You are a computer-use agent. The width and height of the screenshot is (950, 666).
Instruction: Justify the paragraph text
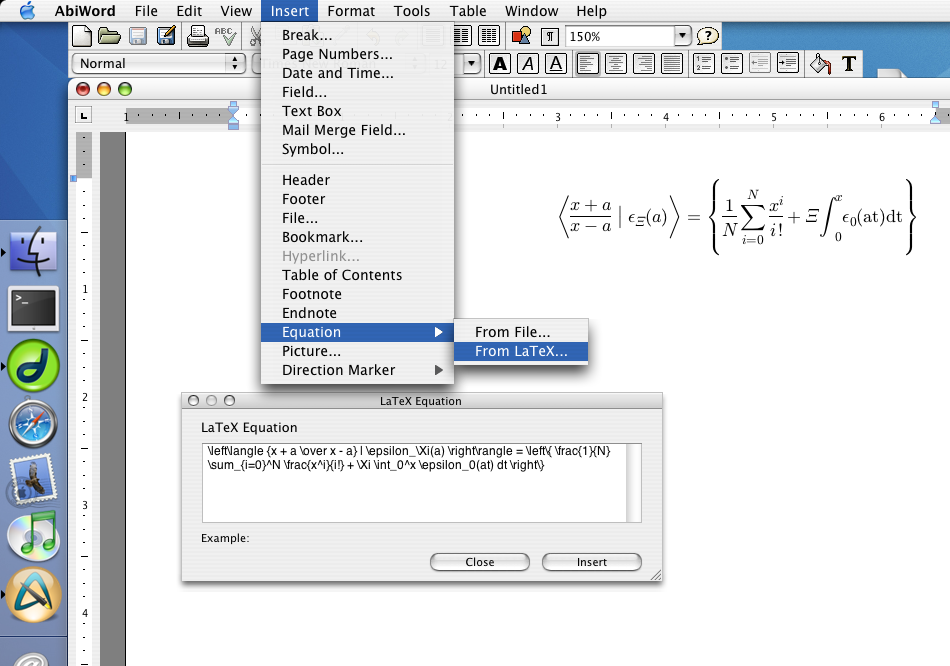[x=671, y=63]
